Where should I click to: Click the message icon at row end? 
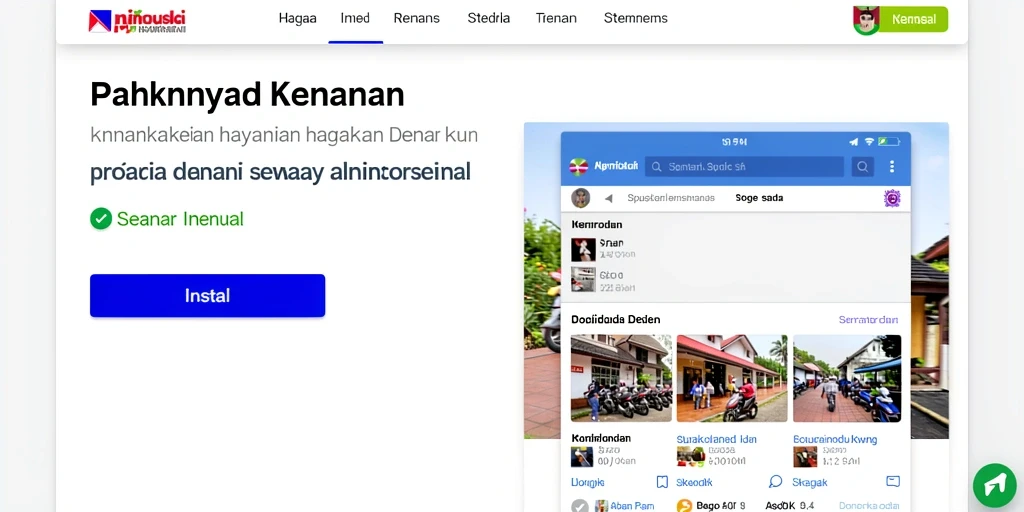coord(893,481)
